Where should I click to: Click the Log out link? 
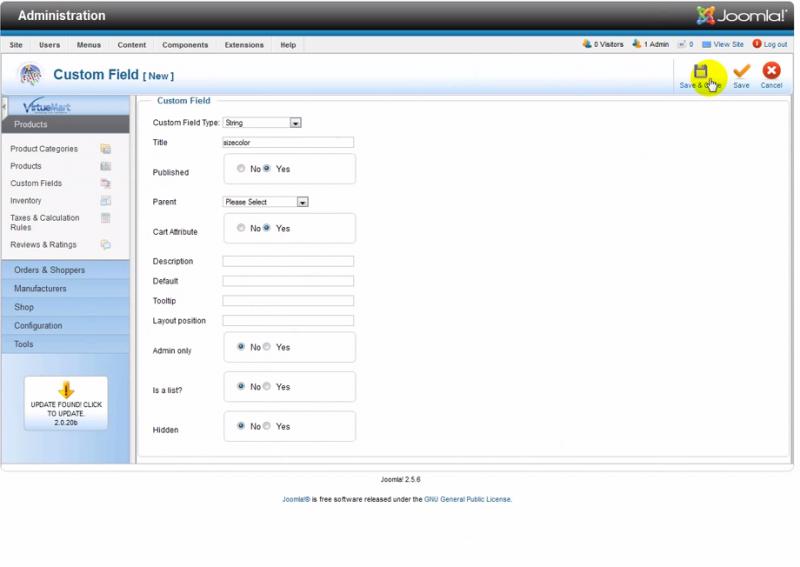(x=775, y=44)
